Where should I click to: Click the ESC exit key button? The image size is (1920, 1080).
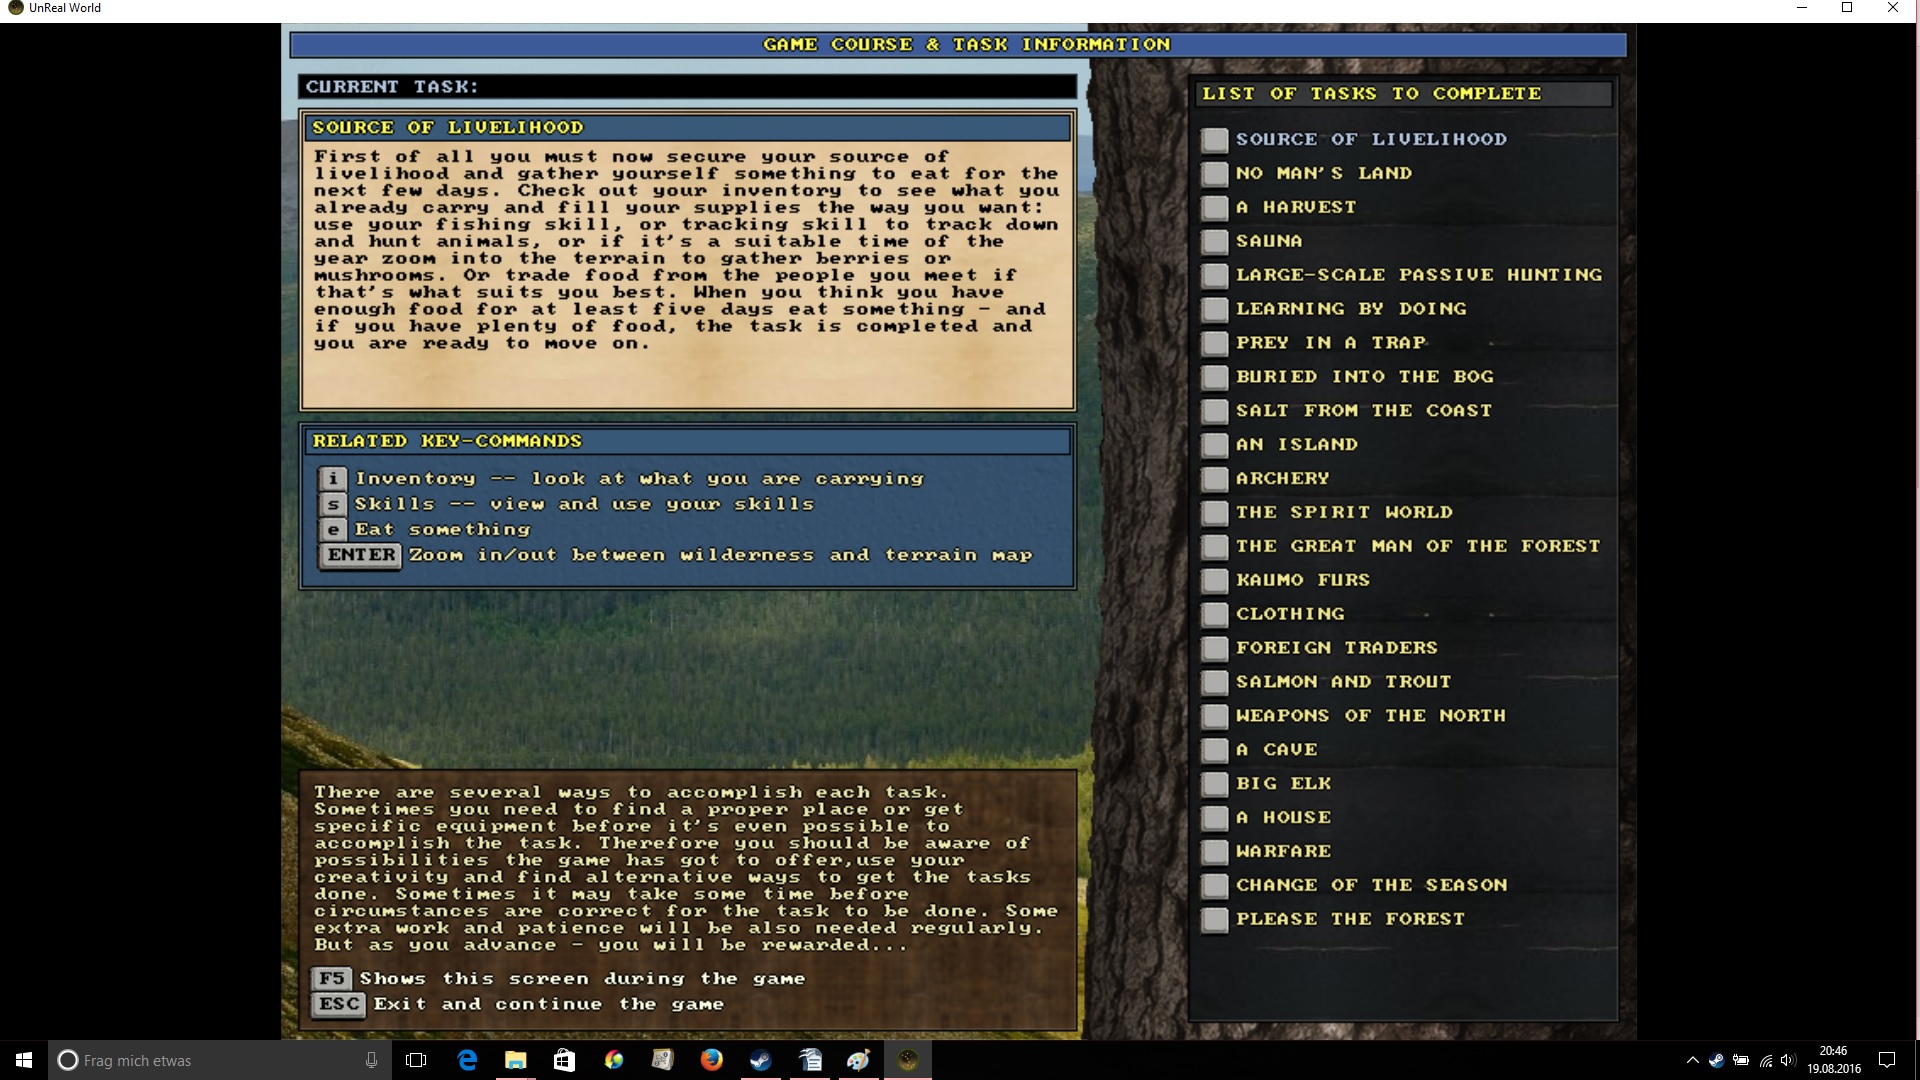339,1004
